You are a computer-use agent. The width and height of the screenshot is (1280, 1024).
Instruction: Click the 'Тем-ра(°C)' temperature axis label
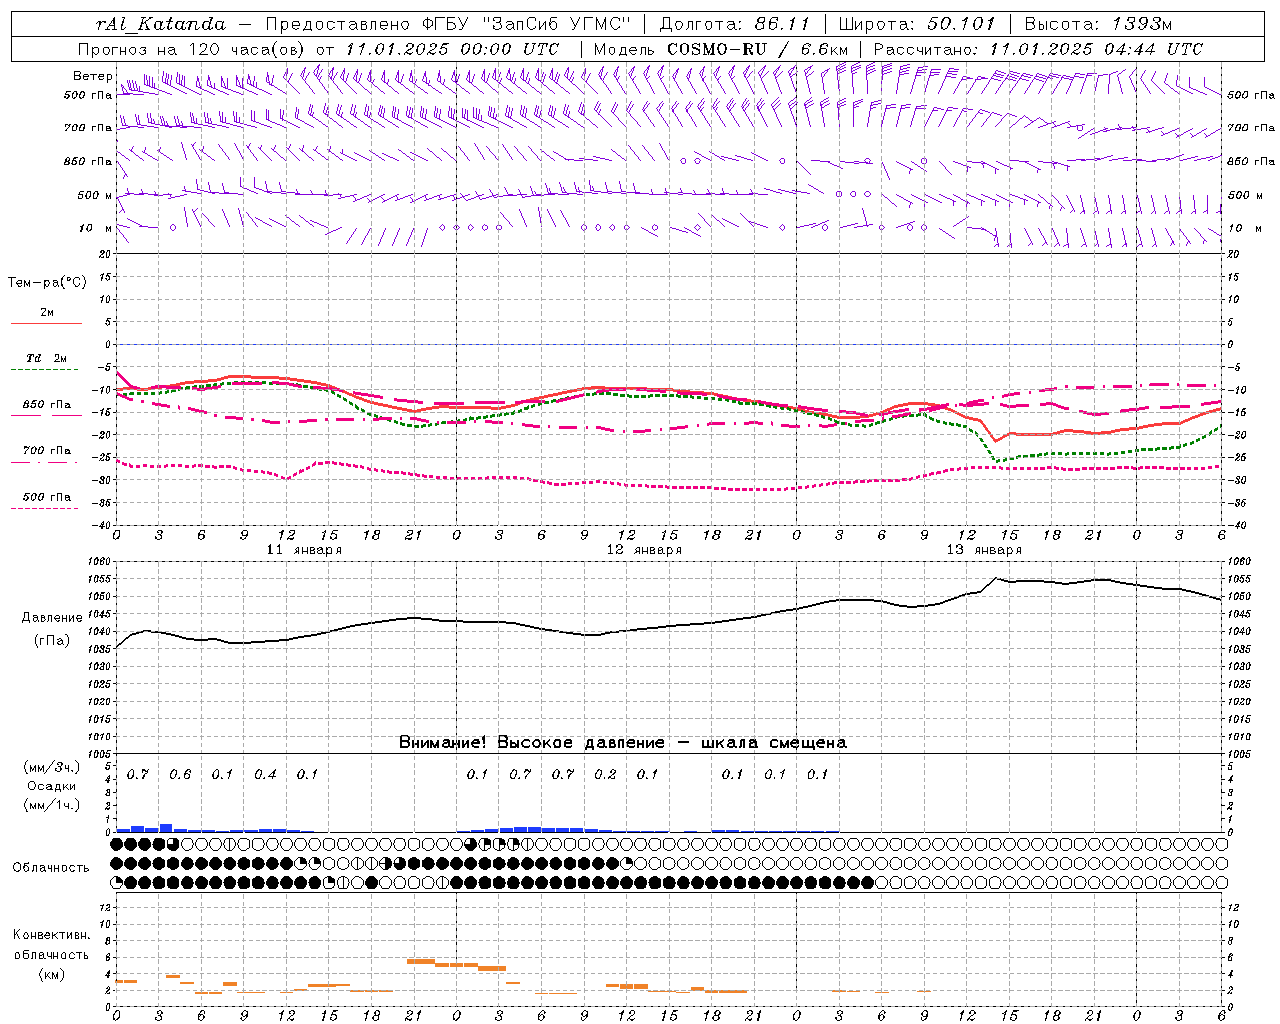pos(47,283)
